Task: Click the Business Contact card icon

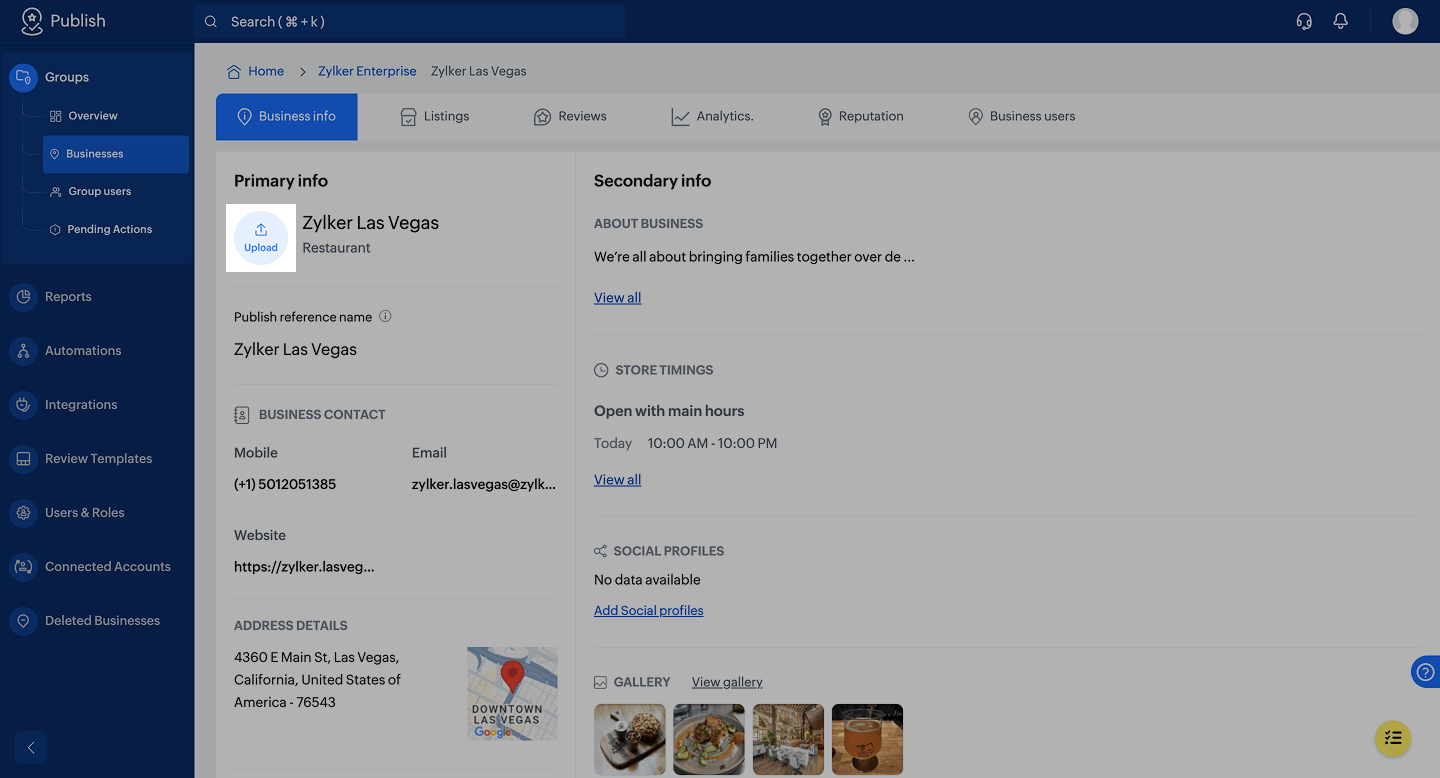Action: (241, 414)
